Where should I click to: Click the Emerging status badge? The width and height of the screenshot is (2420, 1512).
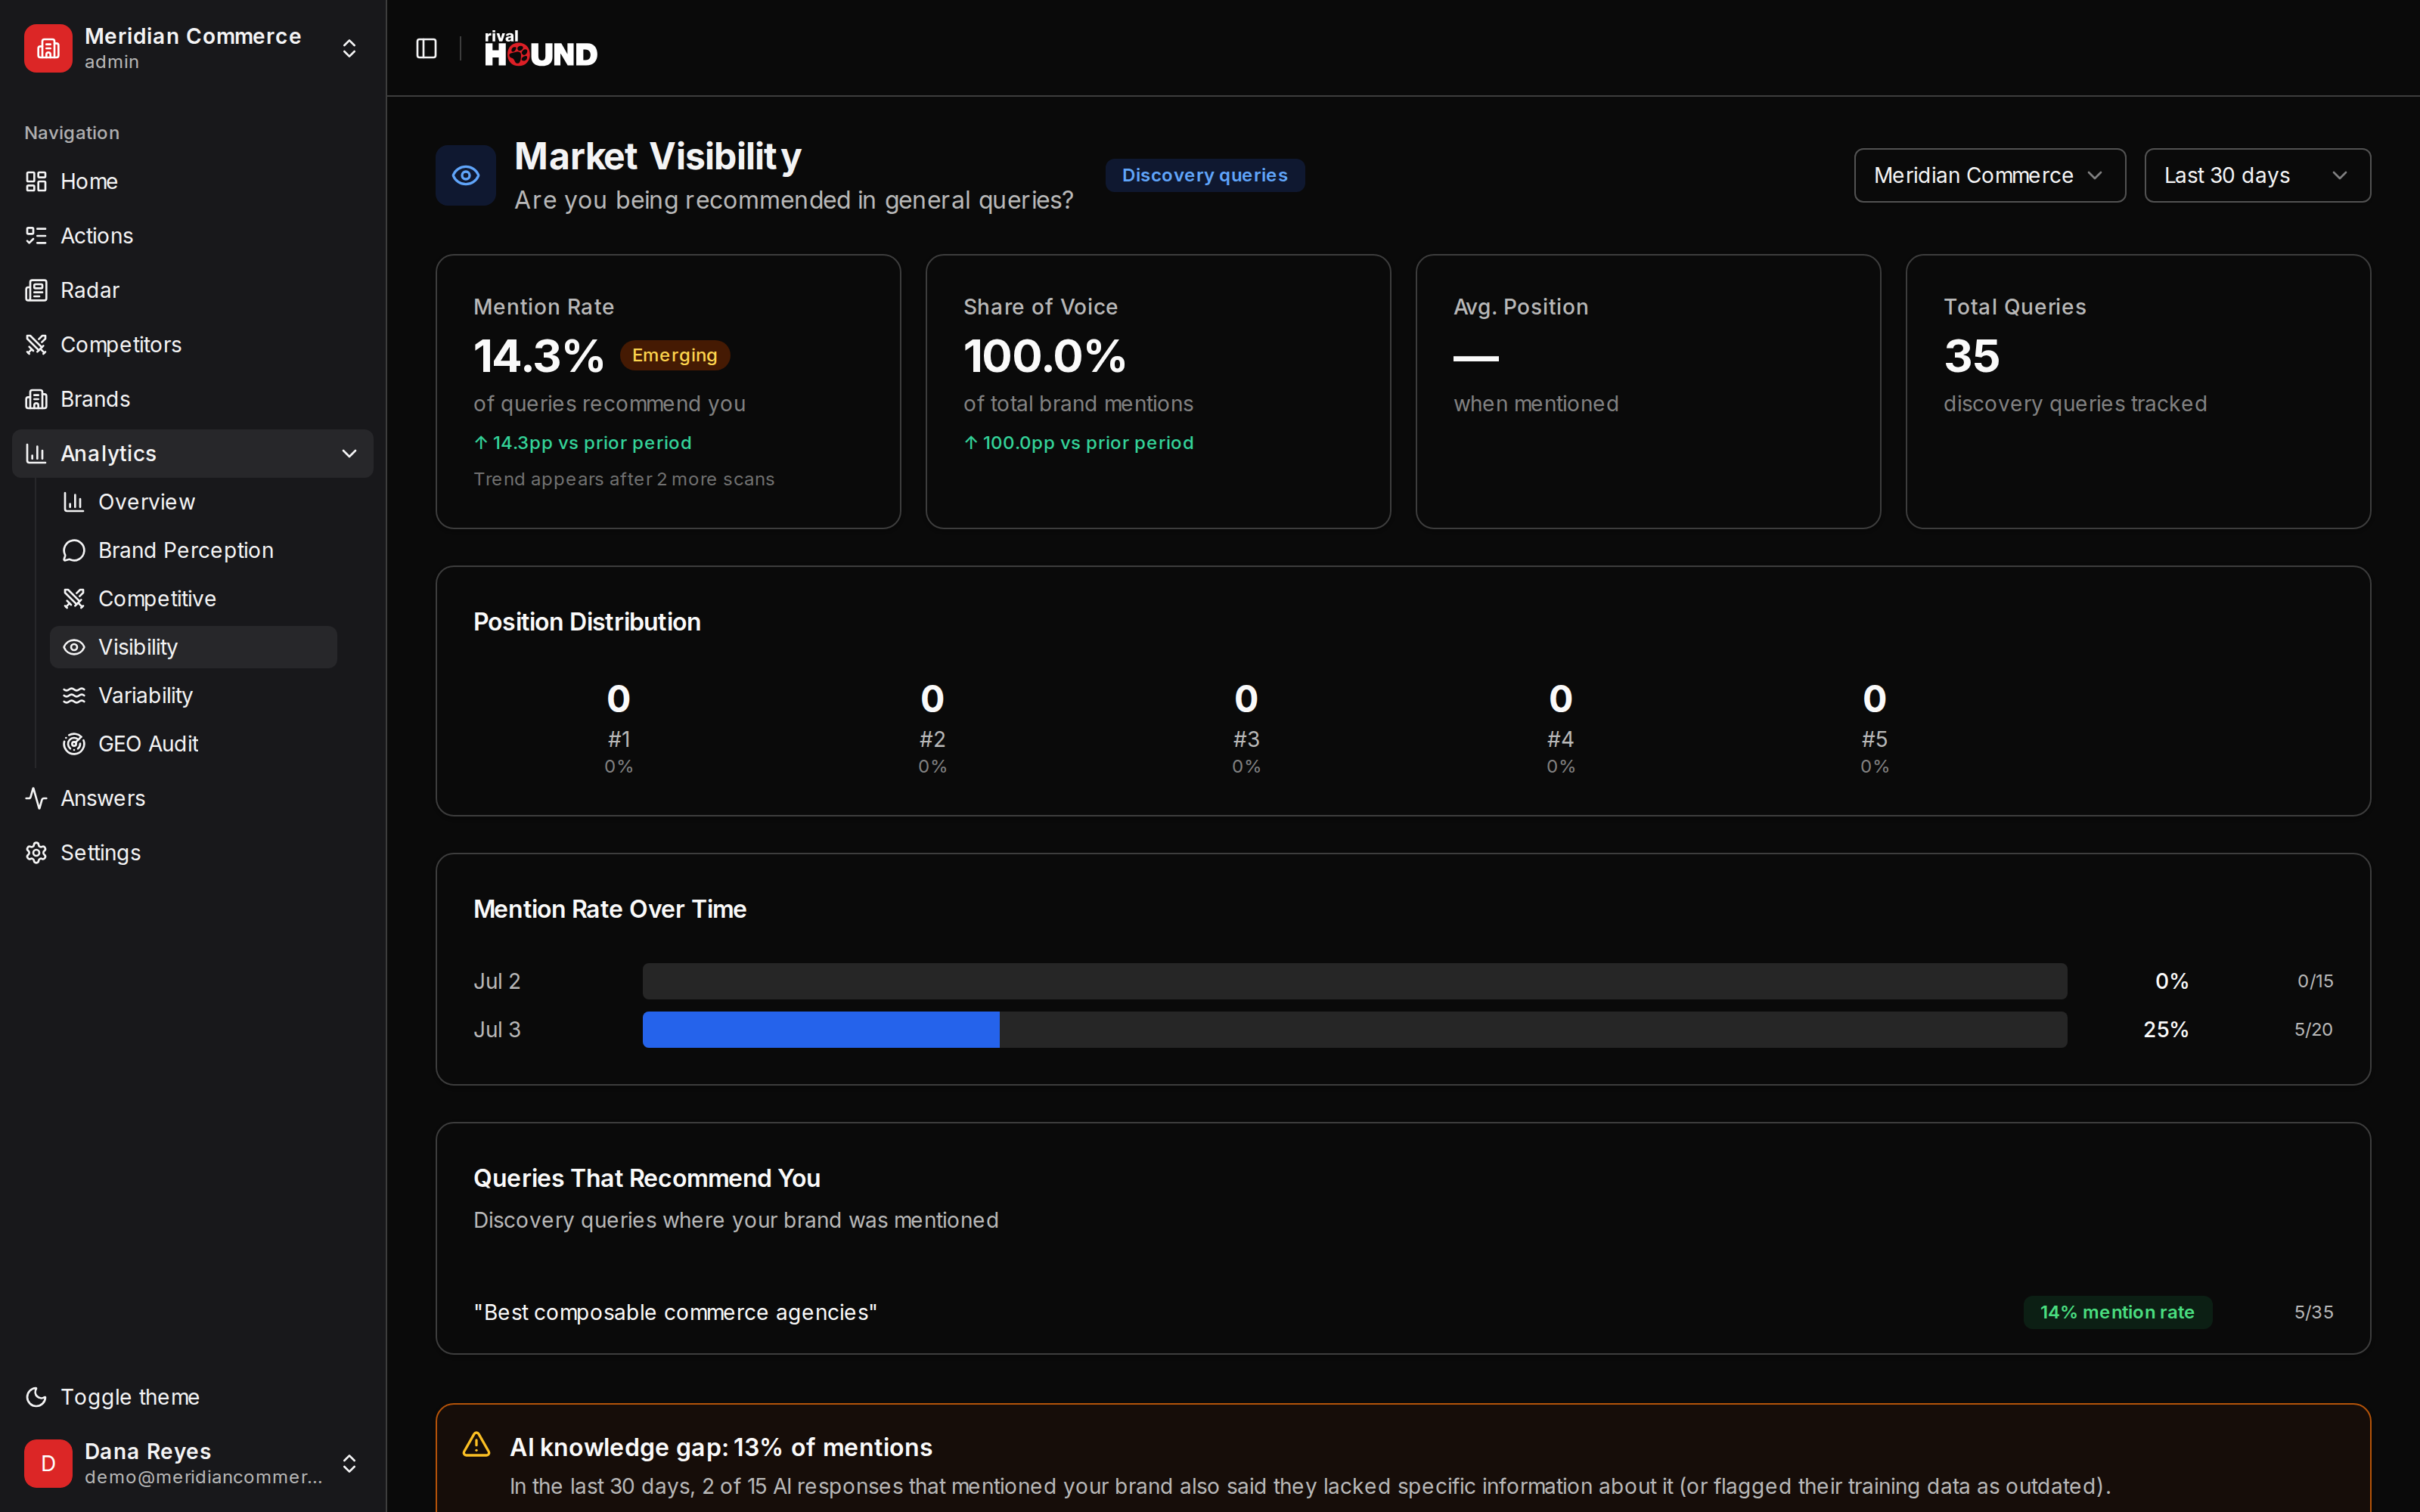tap(674, 355)
